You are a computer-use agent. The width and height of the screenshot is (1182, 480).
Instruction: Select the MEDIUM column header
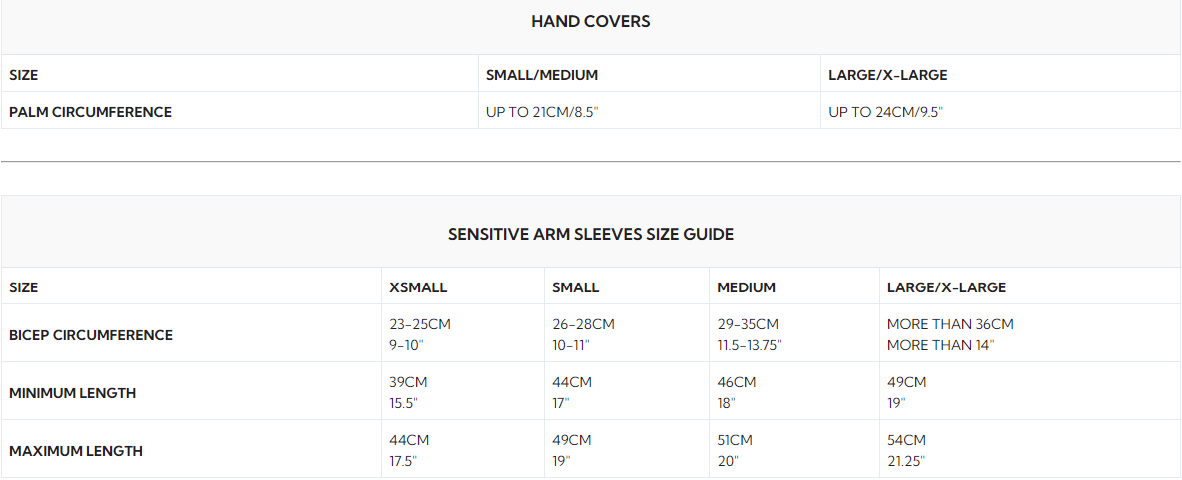click(746, 288)
